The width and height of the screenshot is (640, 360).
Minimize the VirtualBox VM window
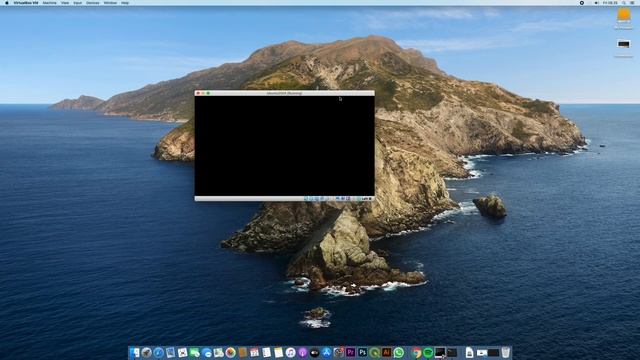(203, 93)
